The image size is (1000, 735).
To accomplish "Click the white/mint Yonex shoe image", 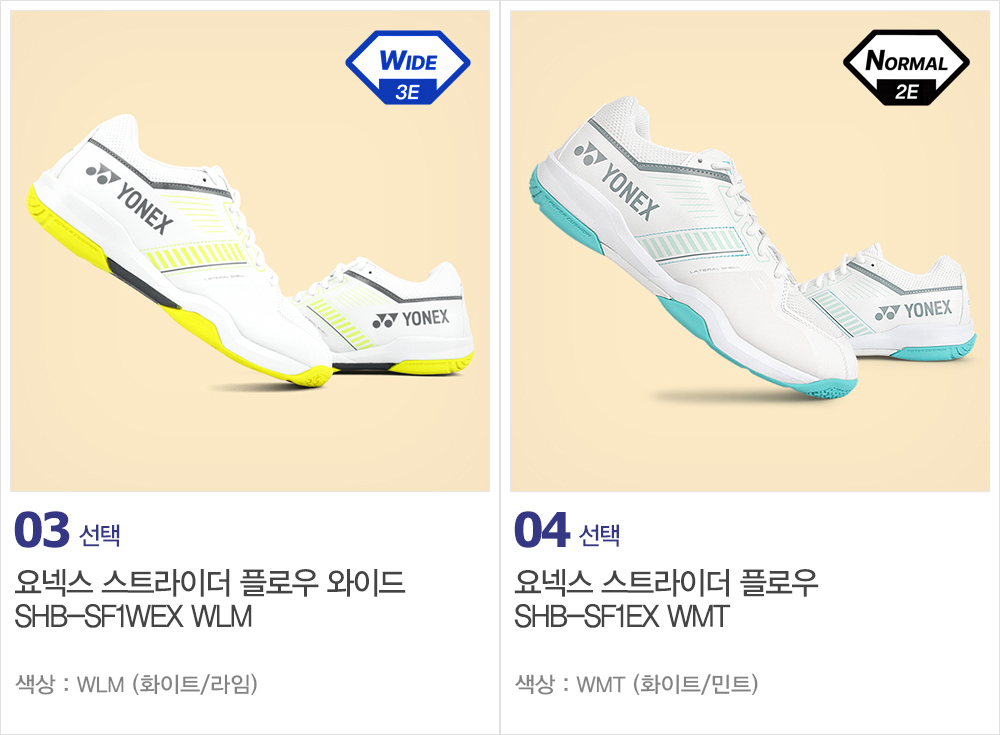I will point(750,251).
